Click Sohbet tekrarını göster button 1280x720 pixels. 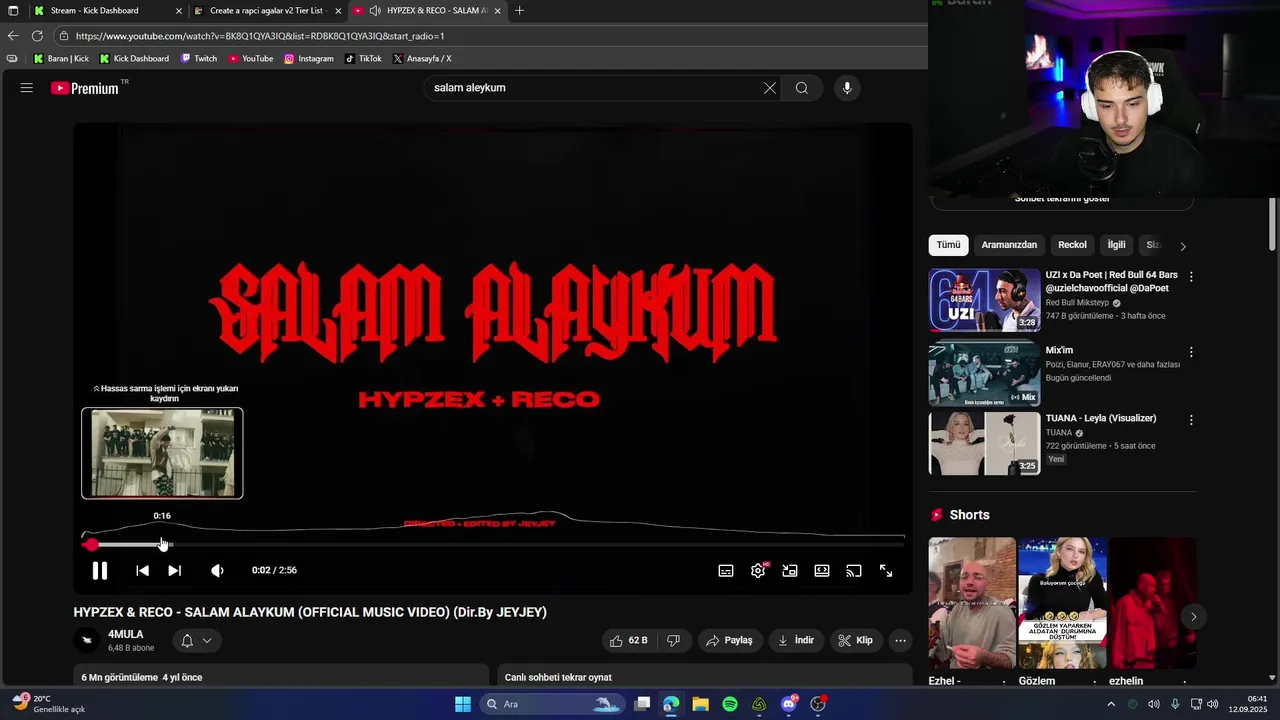click(x=1062, y=198)
